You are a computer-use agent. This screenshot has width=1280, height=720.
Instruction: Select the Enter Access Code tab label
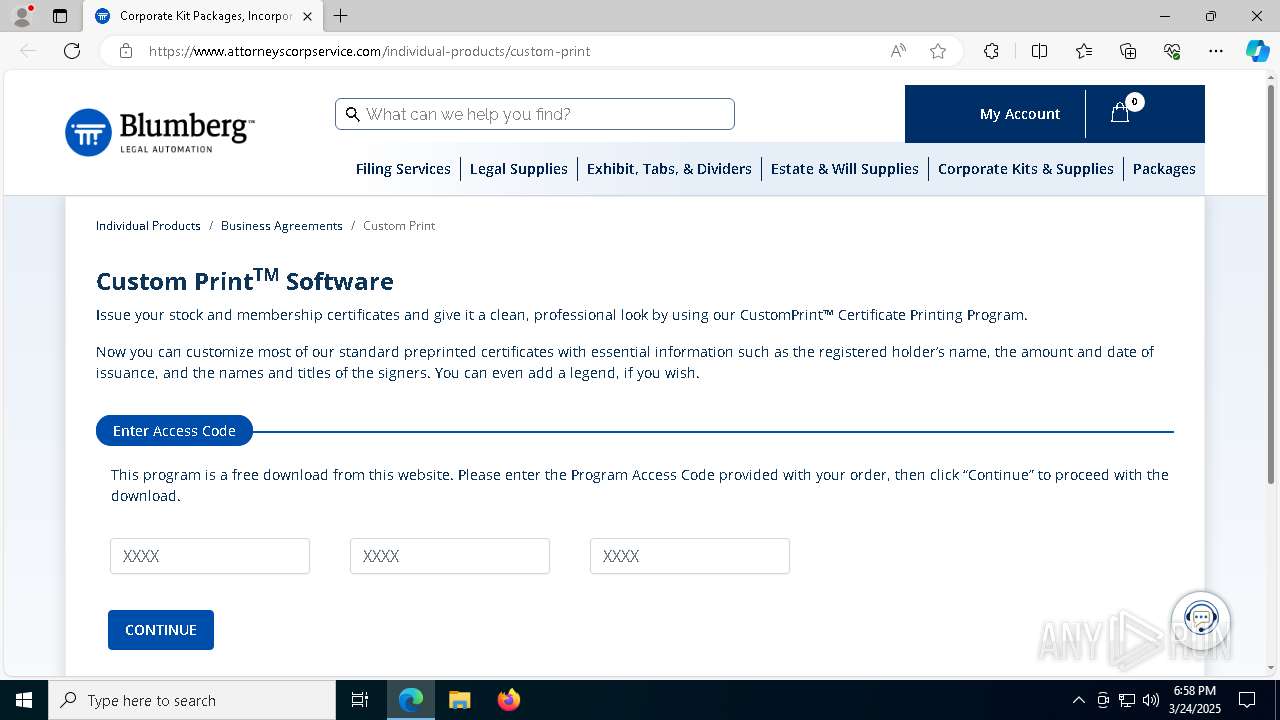pyautogui.click(x=174, y=431)
